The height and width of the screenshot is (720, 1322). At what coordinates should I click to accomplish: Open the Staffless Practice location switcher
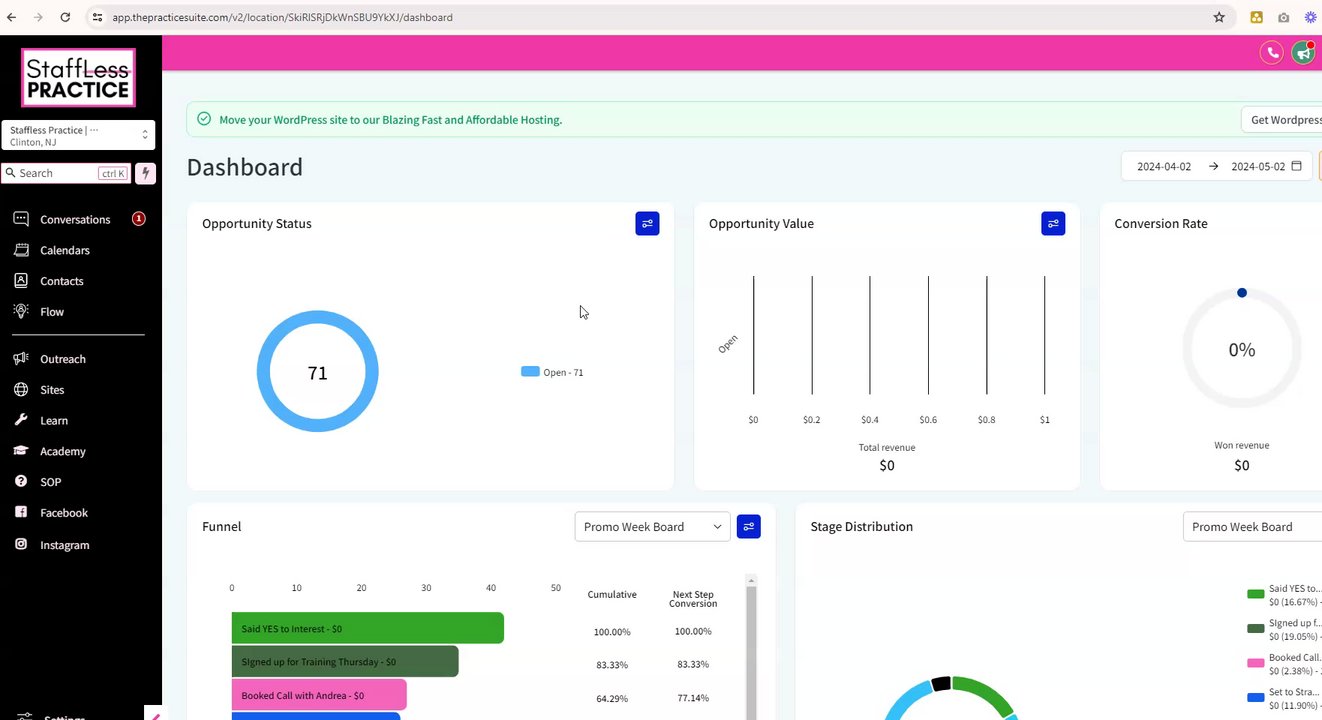pos(78,135)
